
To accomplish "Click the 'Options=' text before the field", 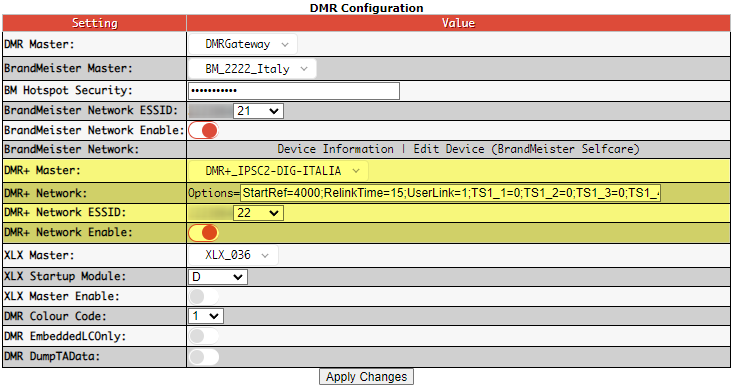I will (x=214, y=193).
